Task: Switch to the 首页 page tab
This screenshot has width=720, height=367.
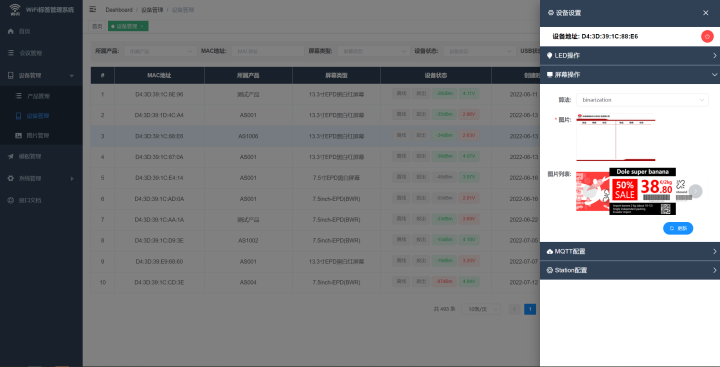Action: click(97, 26)
